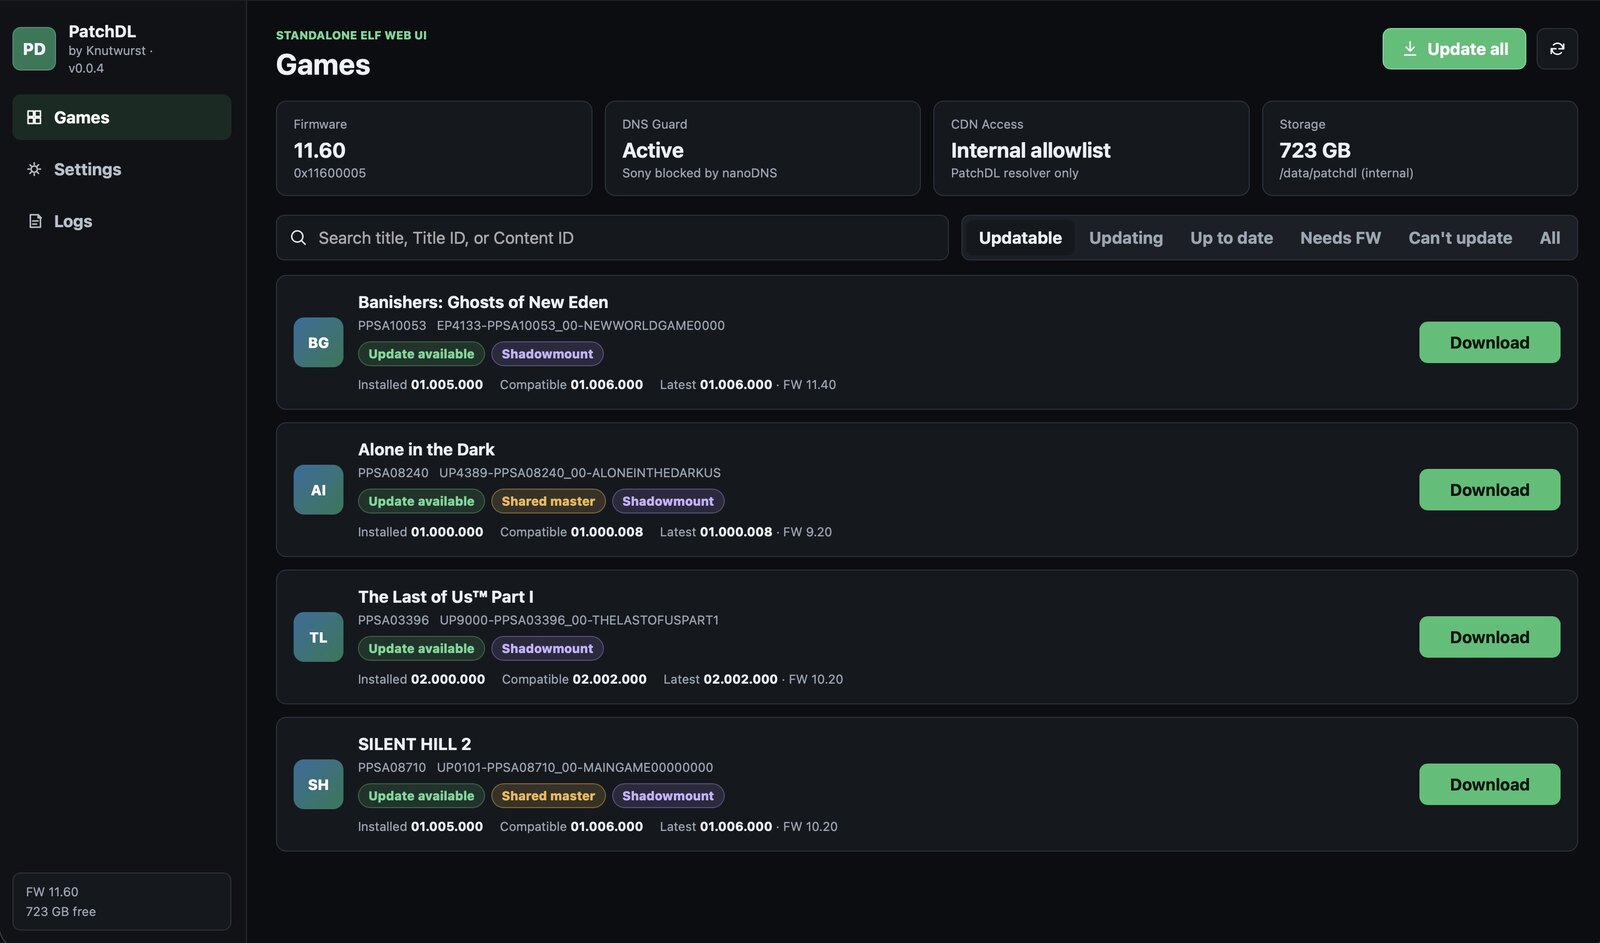The width and height of the screenshot is (1600, 943).
Task: Download update for Banishers: Ghosts of New Eden
Action: (1489, 342)
